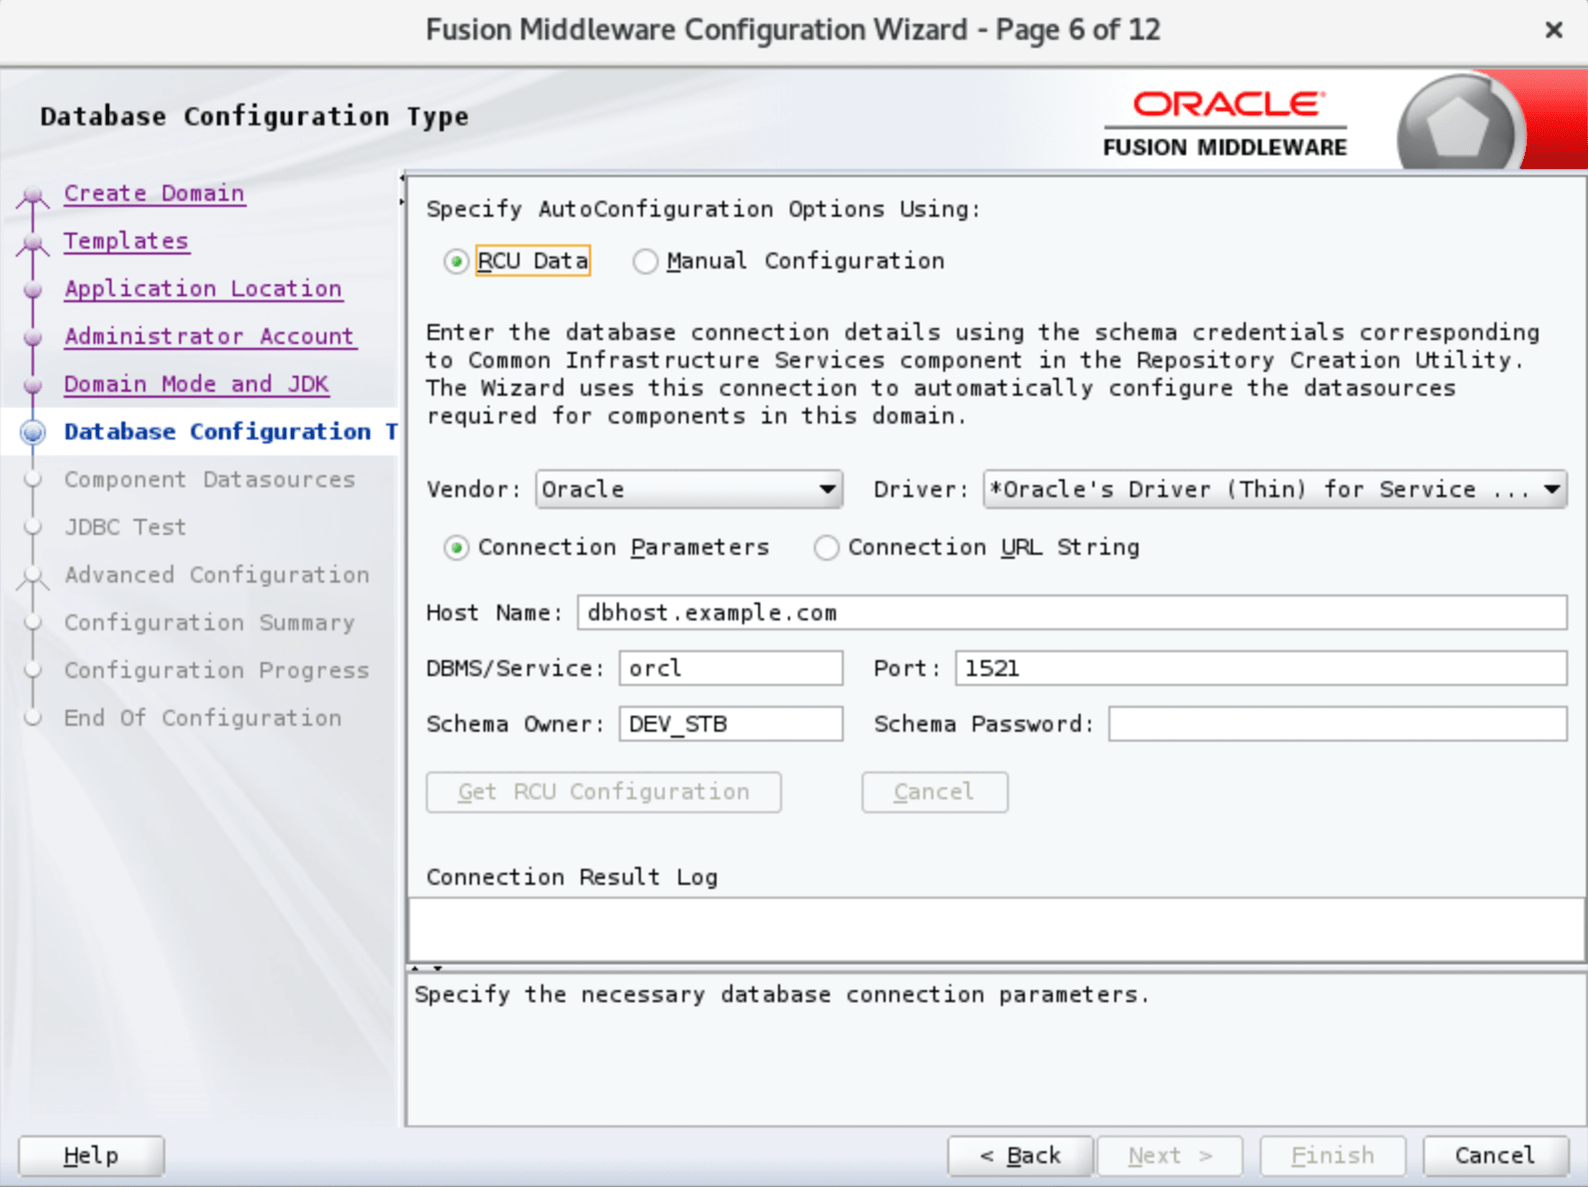Click the Next button
The width and height of the screenshot is (1588, 1187).
tap(1170, 1156)
